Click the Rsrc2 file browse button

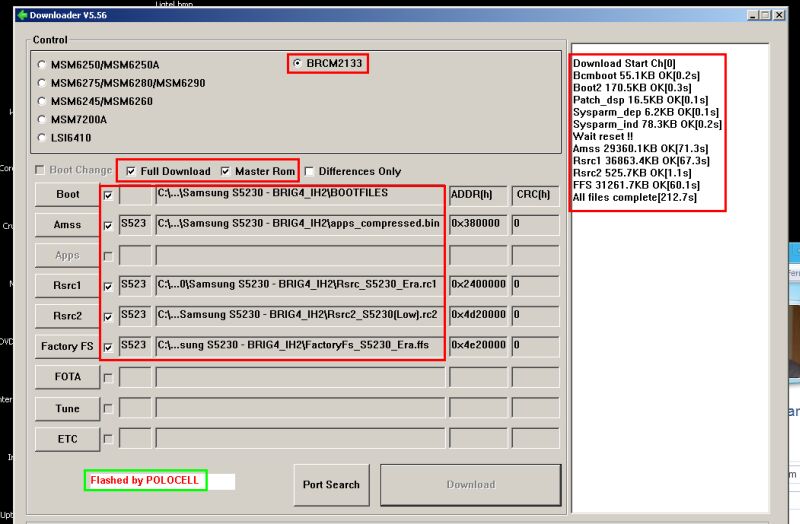67,316
